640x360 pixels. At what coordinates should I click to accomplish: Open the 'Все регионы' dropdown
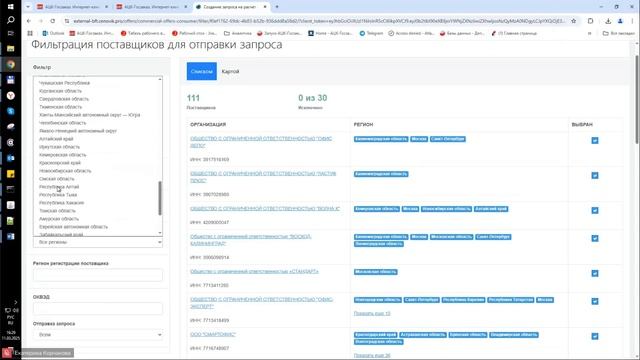coord(98,242)
